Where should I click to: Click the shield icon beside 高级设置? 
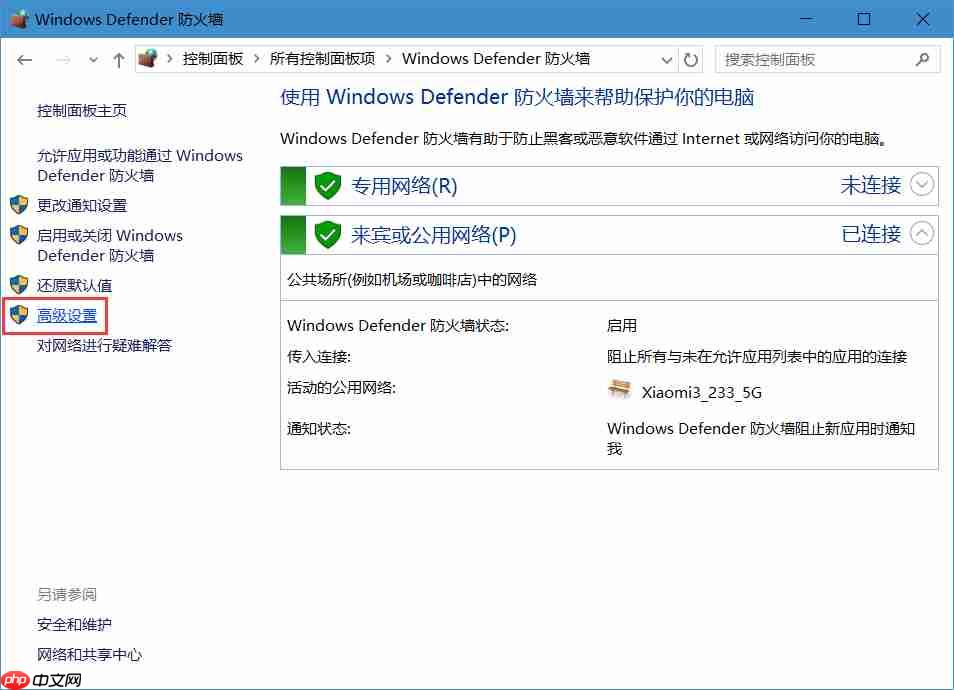coord(17,313)
